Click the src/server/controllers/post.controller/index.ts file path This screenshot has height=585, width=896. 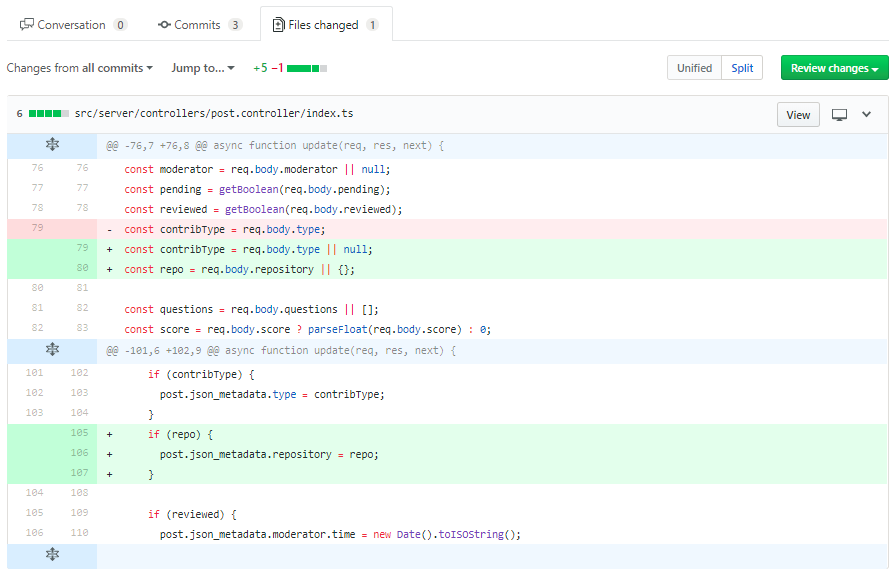[x=214, y=113]
